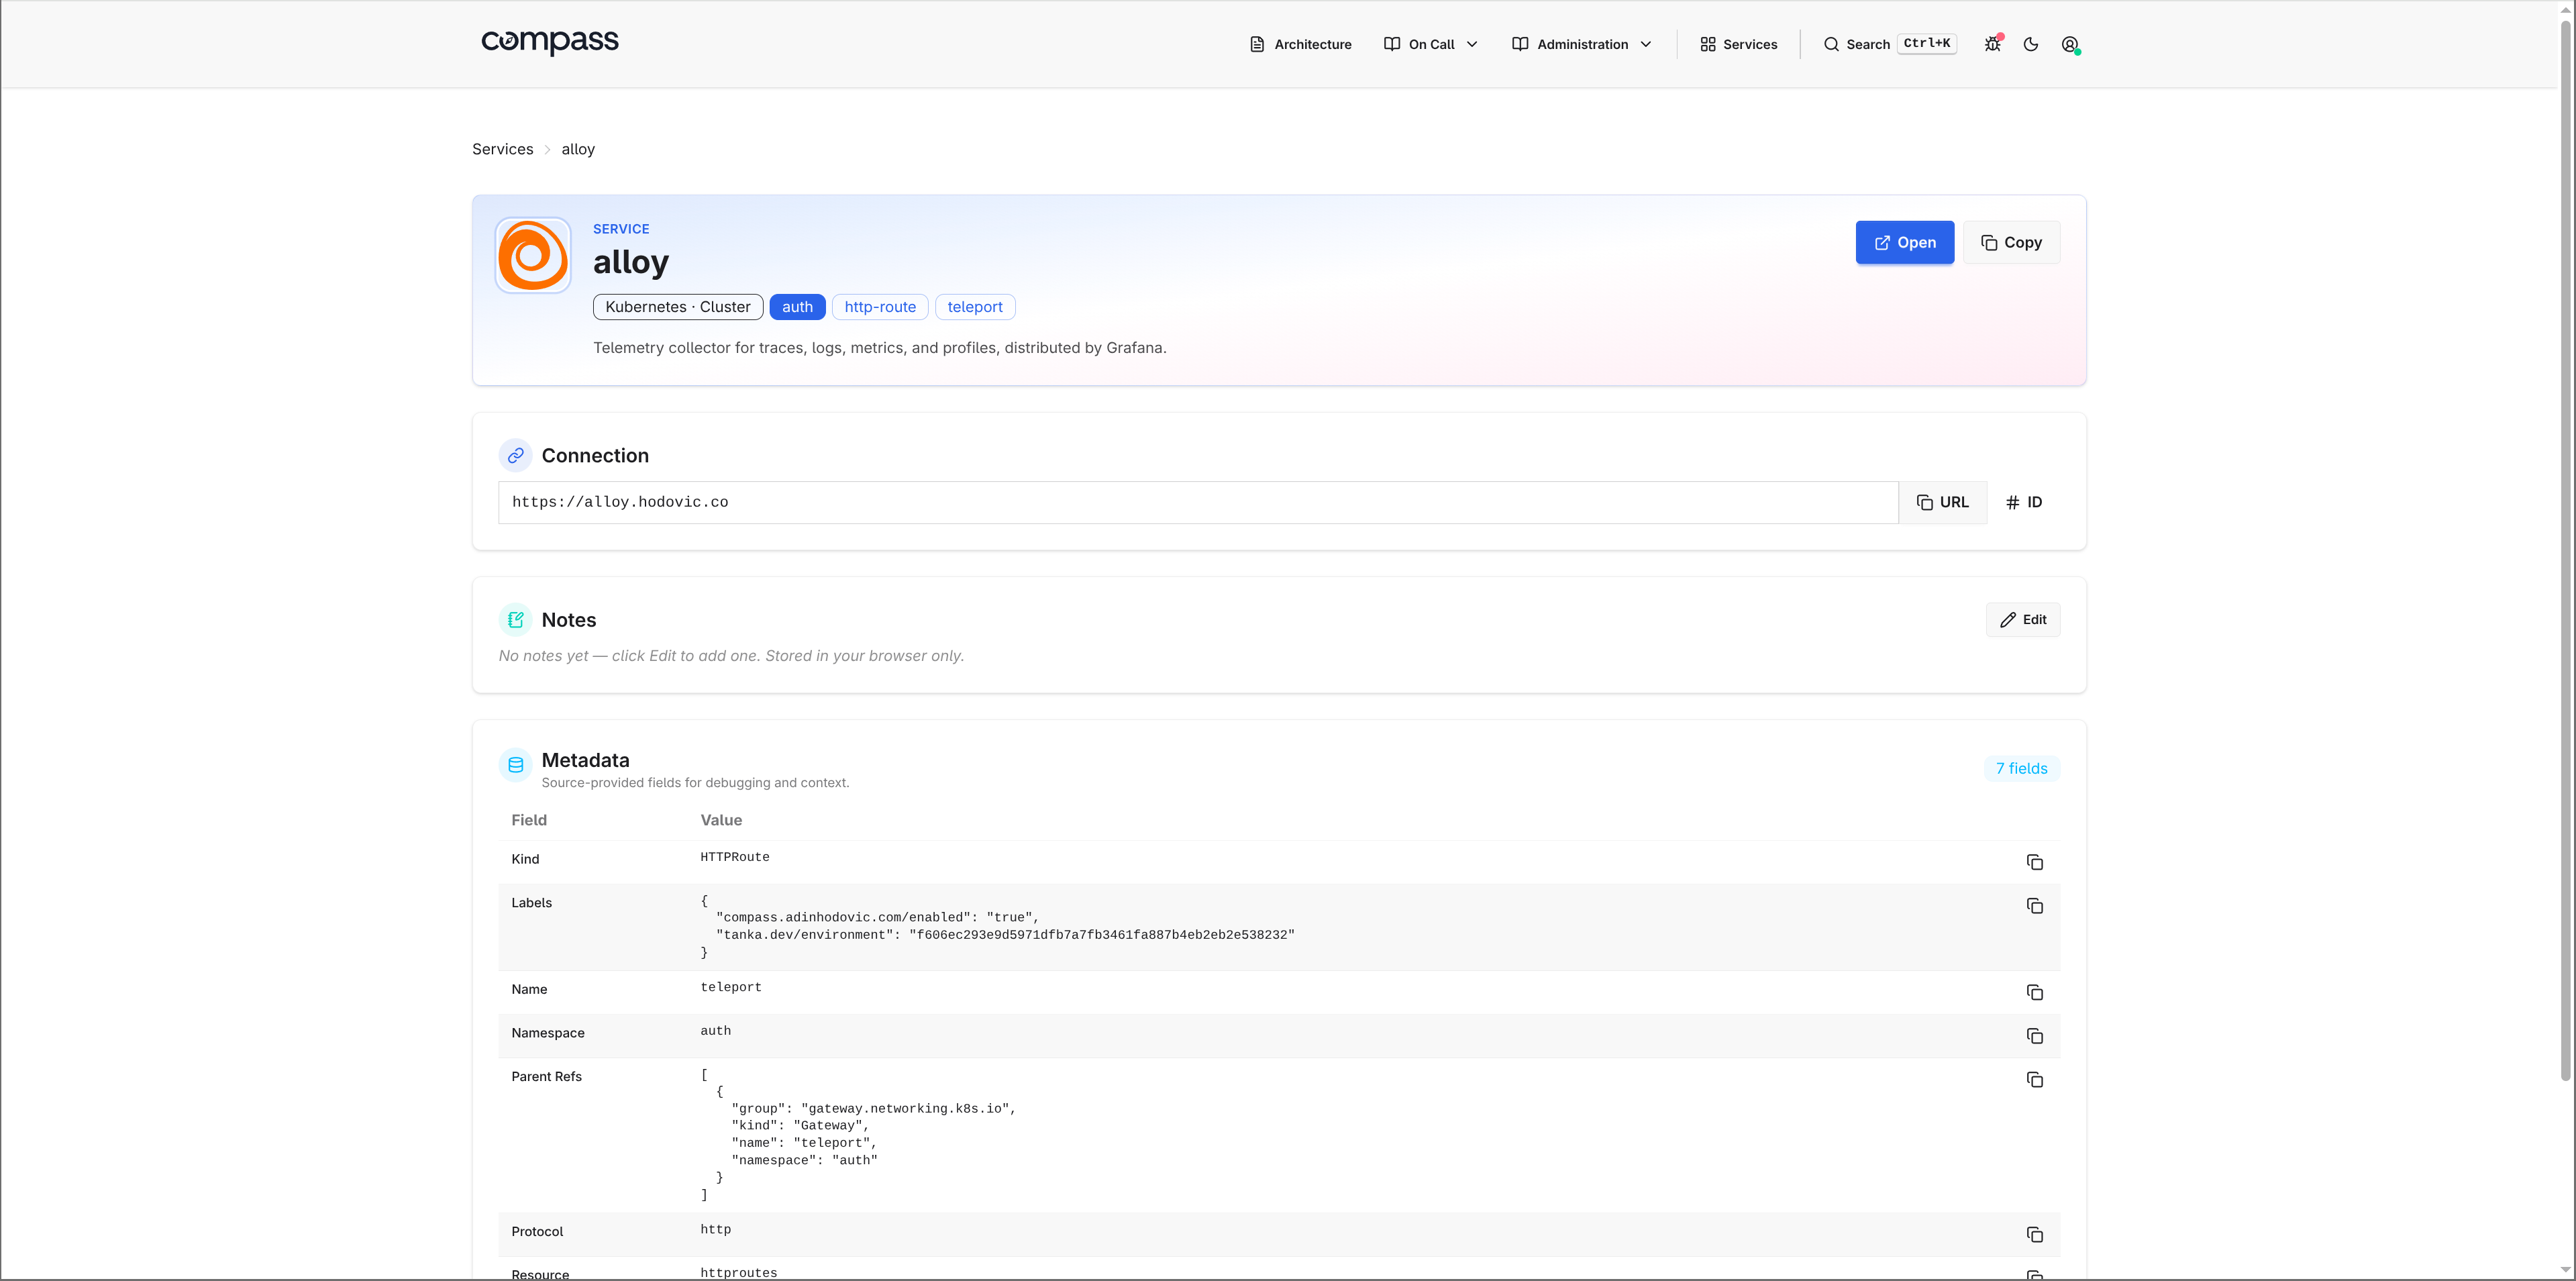Open the alloy service with Open button

pyautogui.click(x=1905, y=242)
